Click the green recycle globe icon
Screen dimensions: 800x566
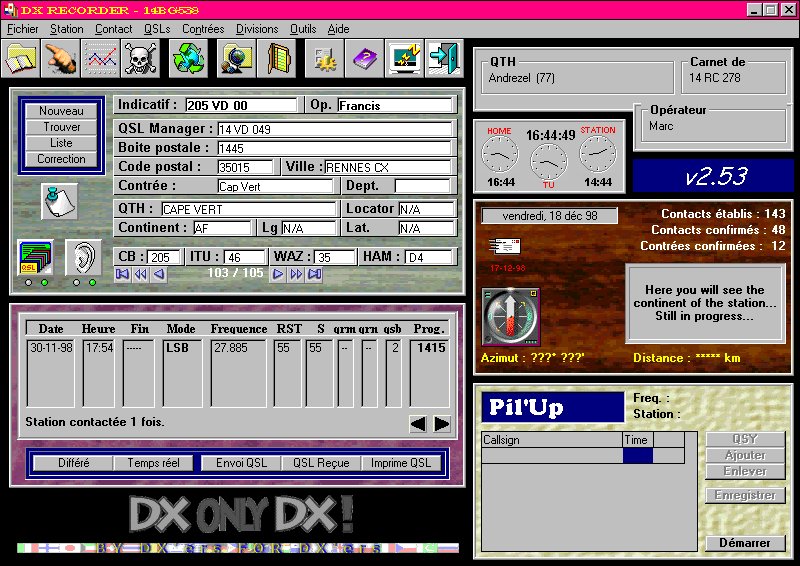[x=187, y=59]
